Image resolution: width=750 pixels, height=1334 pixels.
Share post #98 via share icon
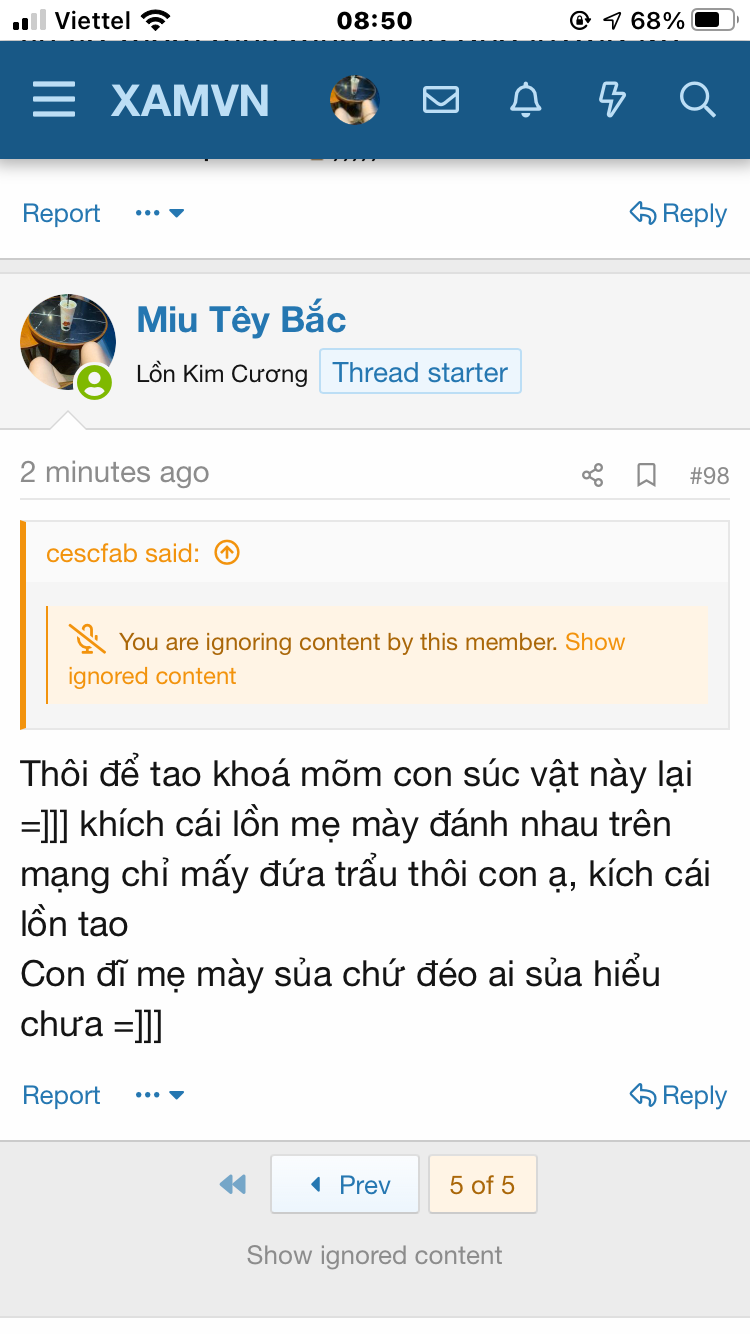pos(593,475)
